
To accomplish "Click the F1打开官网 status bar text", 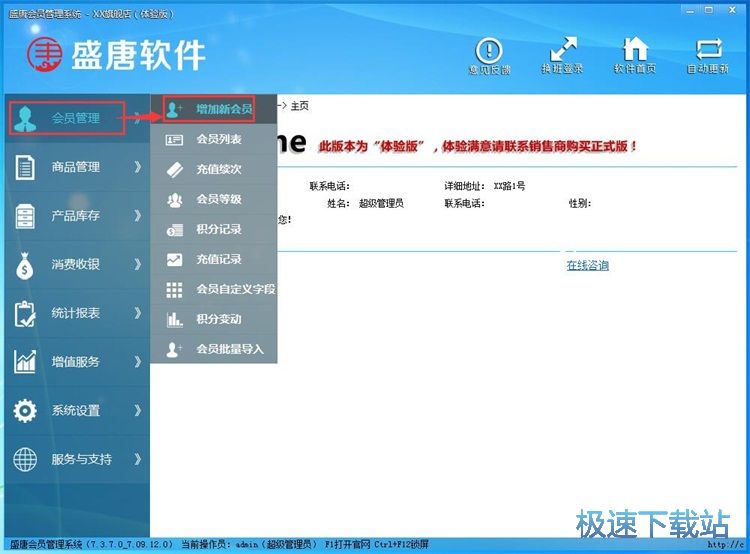I will (x=347, y=544).
